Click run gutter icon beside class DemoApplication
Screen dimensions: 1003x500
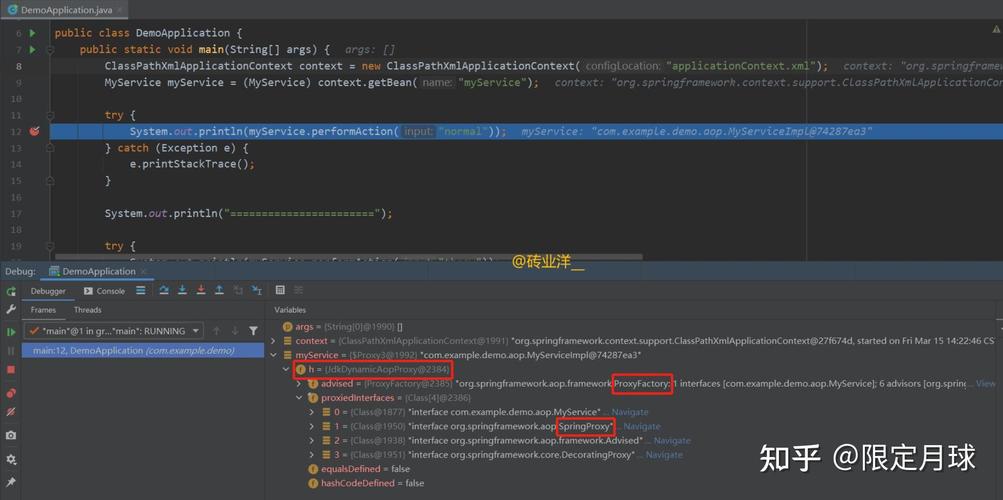(x=33, y=33)
